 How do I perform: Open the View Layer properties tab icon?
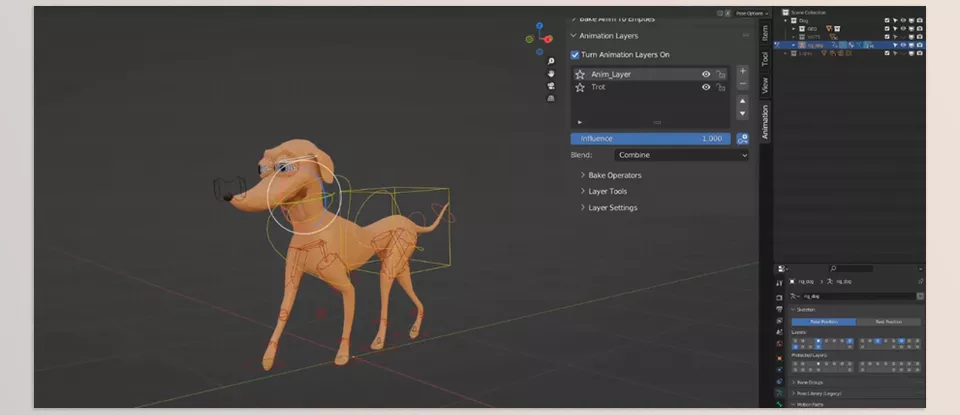pos(779,321)
